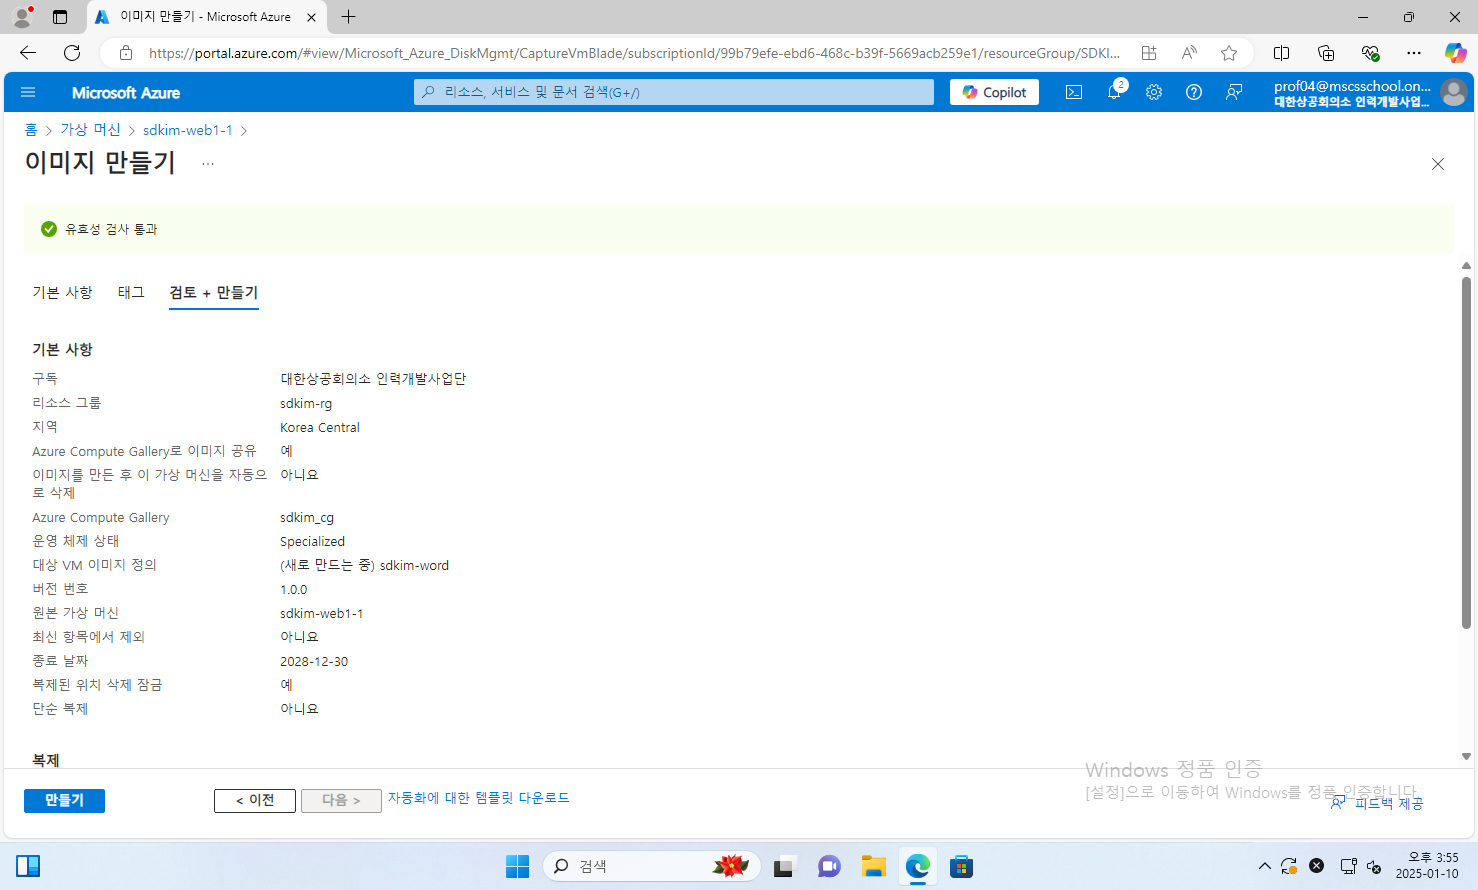Click the account avatar in Azure header
This screenshot has width=1478, height=890.
point(1454,92)
